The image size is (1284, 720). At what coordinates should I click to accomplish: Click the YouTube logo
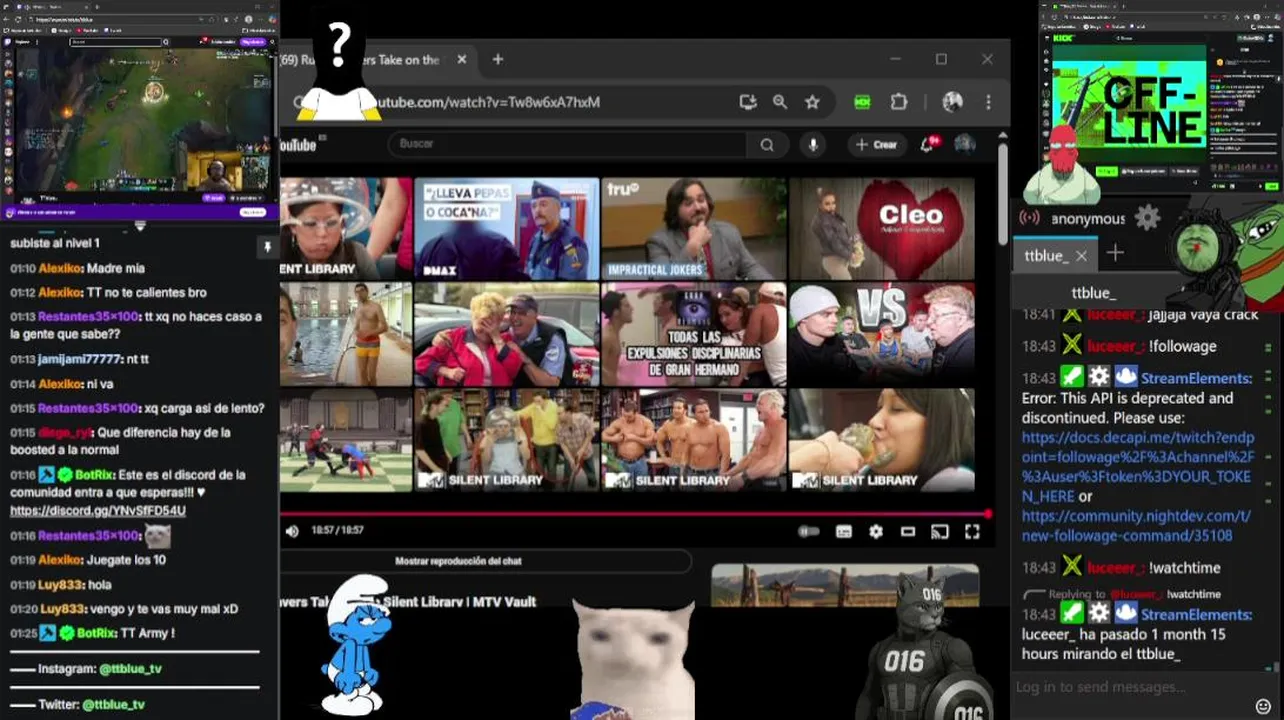click(298, 145)
